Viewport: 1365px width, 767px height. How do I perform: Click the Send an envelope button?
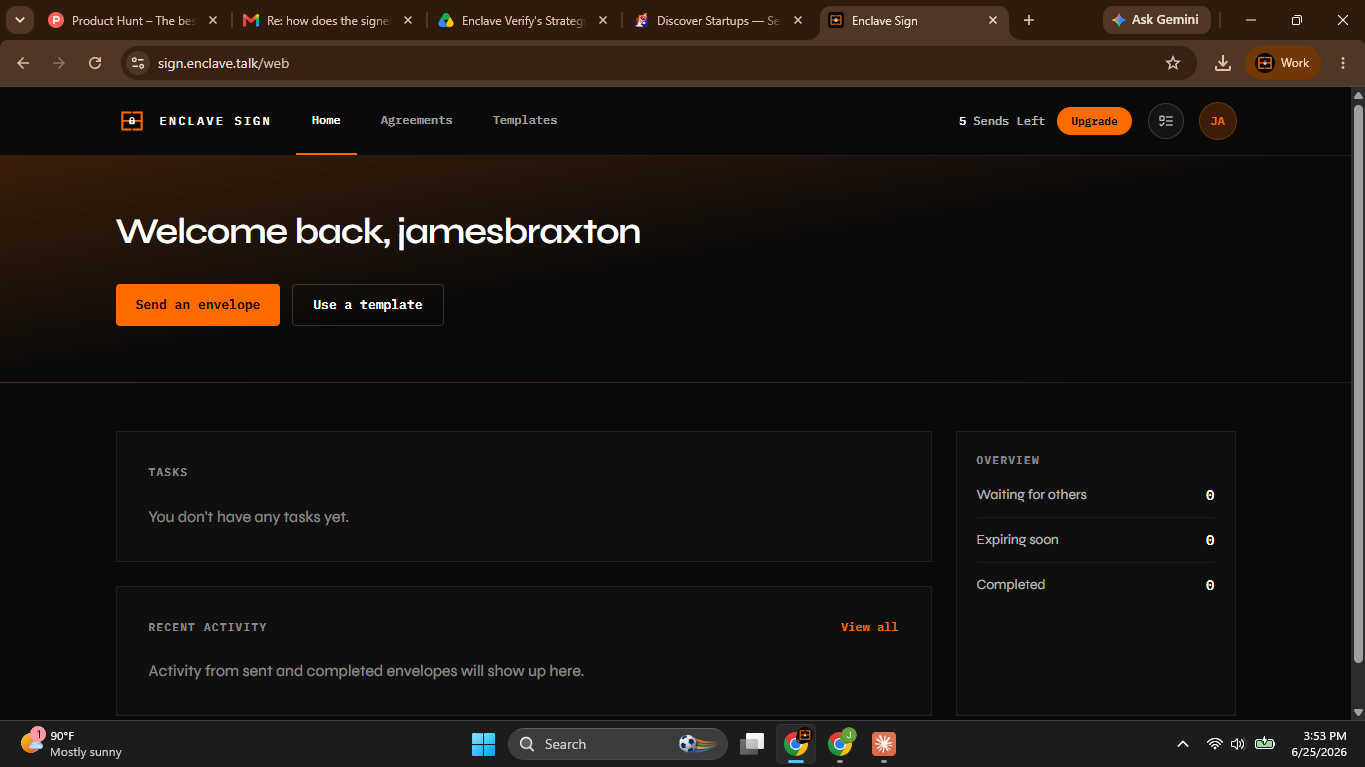(x=198, y=305)
